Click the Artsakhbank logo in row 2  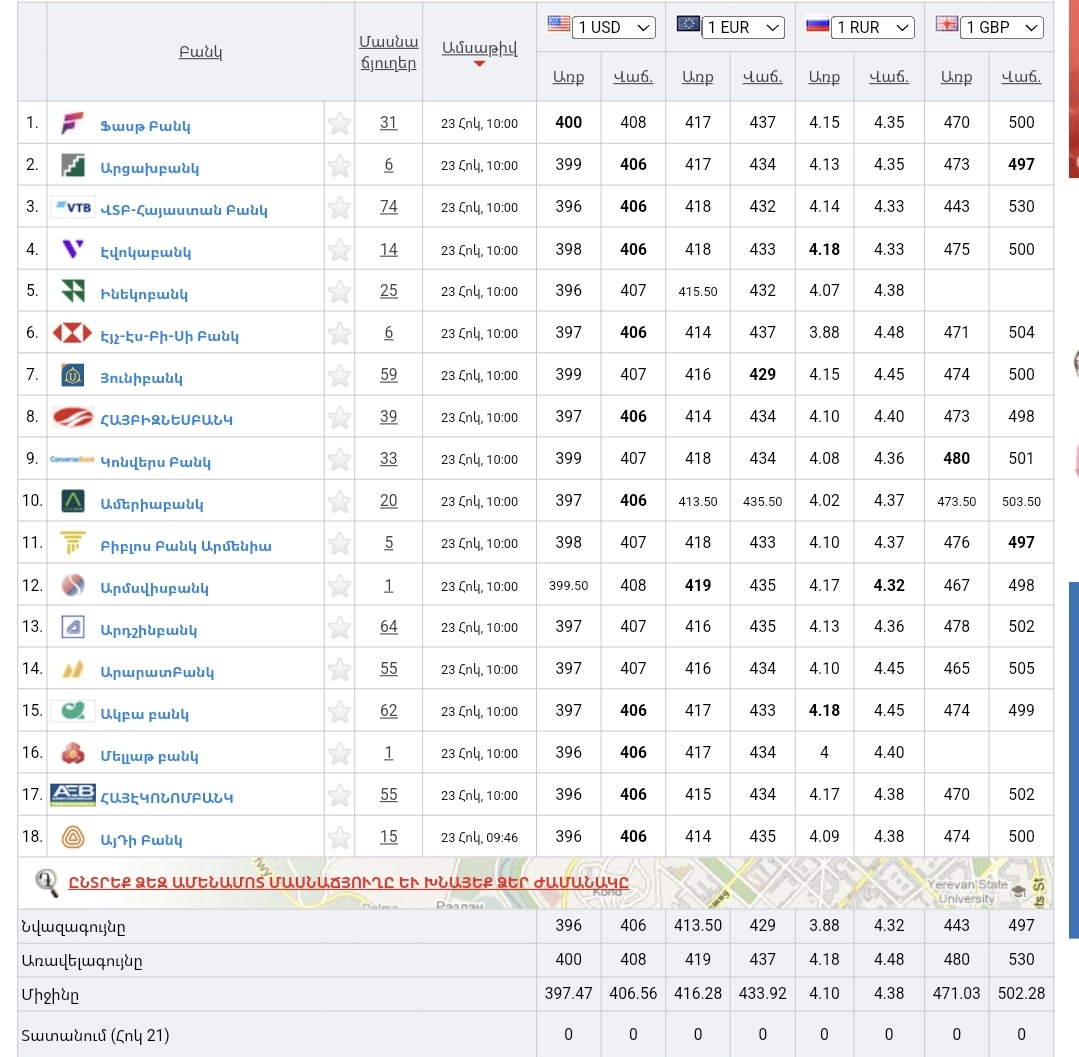(72, 165)
